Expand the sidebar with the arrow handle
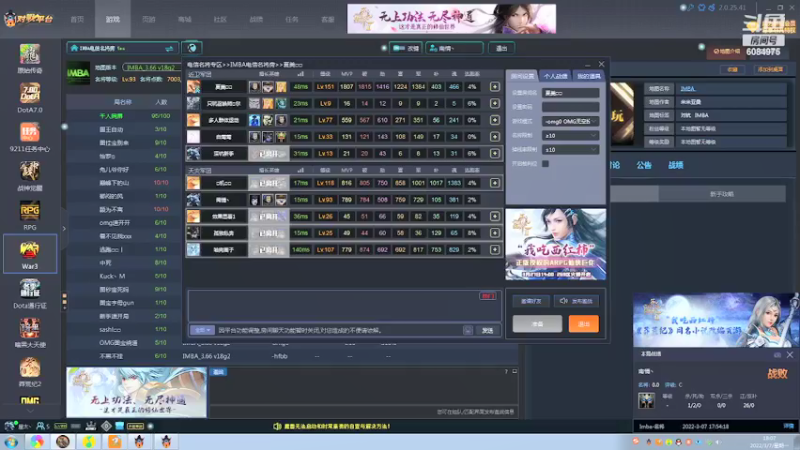Image resolution: width=800 pixels, height=450 pixels. click(x=64, y=229)
